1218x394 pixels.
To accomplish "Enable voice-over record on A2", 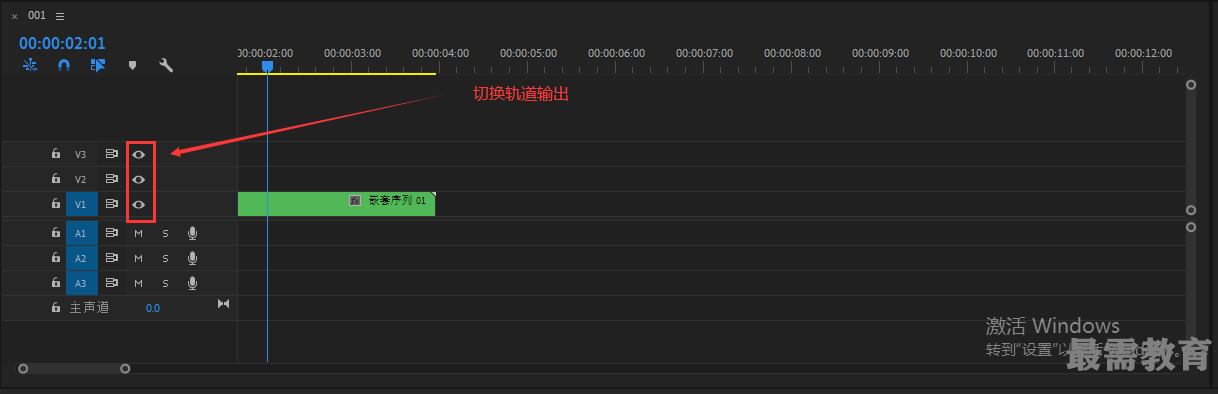I will (x=192, y=258).
